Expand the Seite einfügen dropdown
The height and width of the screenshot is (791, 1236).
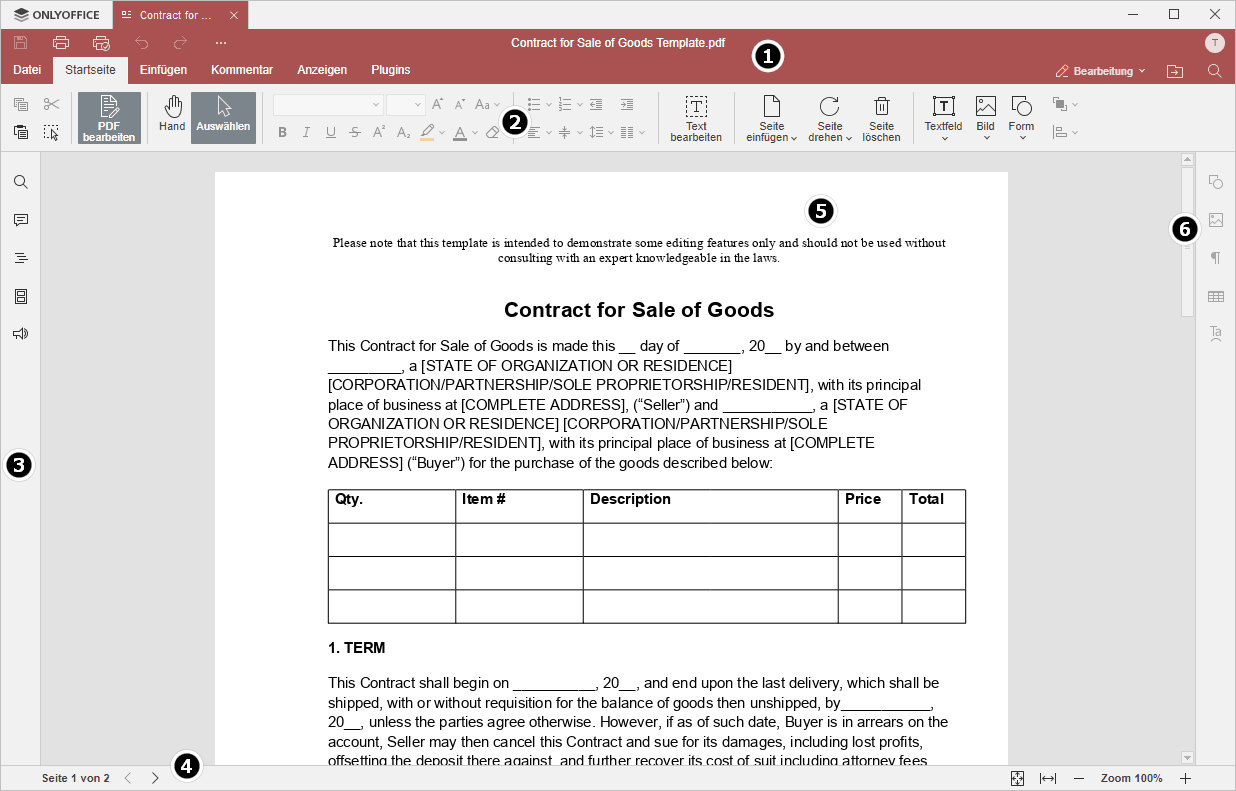771,119
